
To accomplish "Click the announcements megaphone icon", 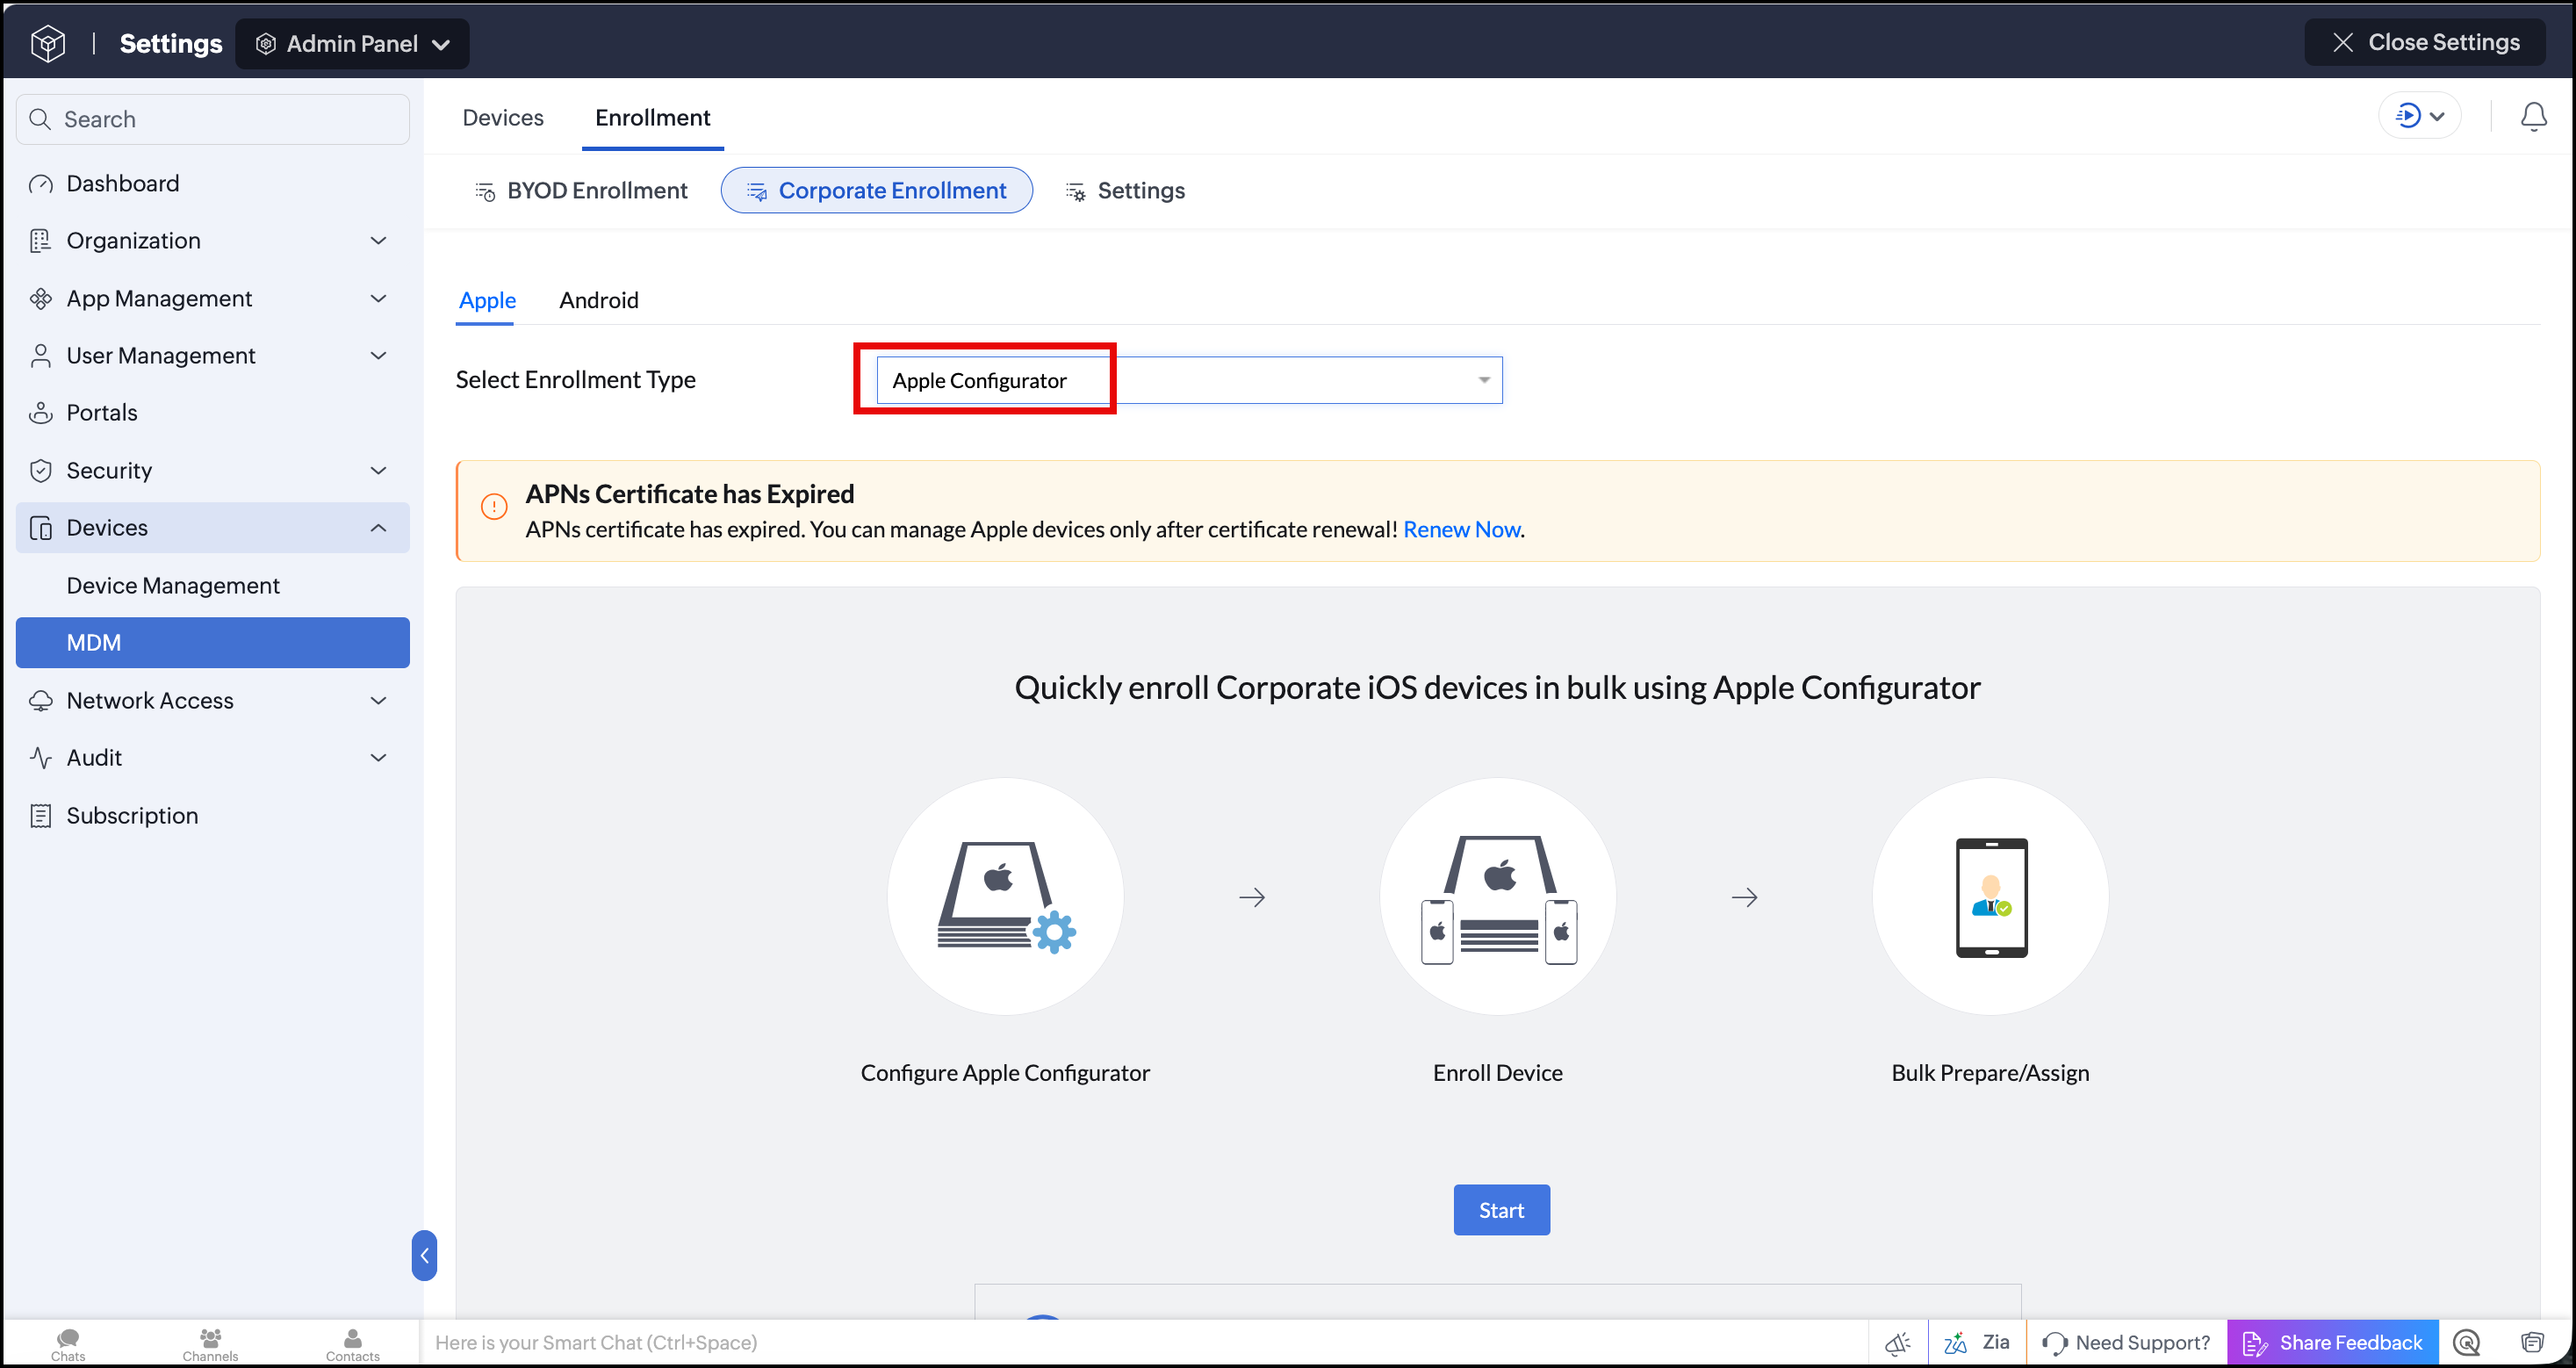I will pos(1897,1343).
